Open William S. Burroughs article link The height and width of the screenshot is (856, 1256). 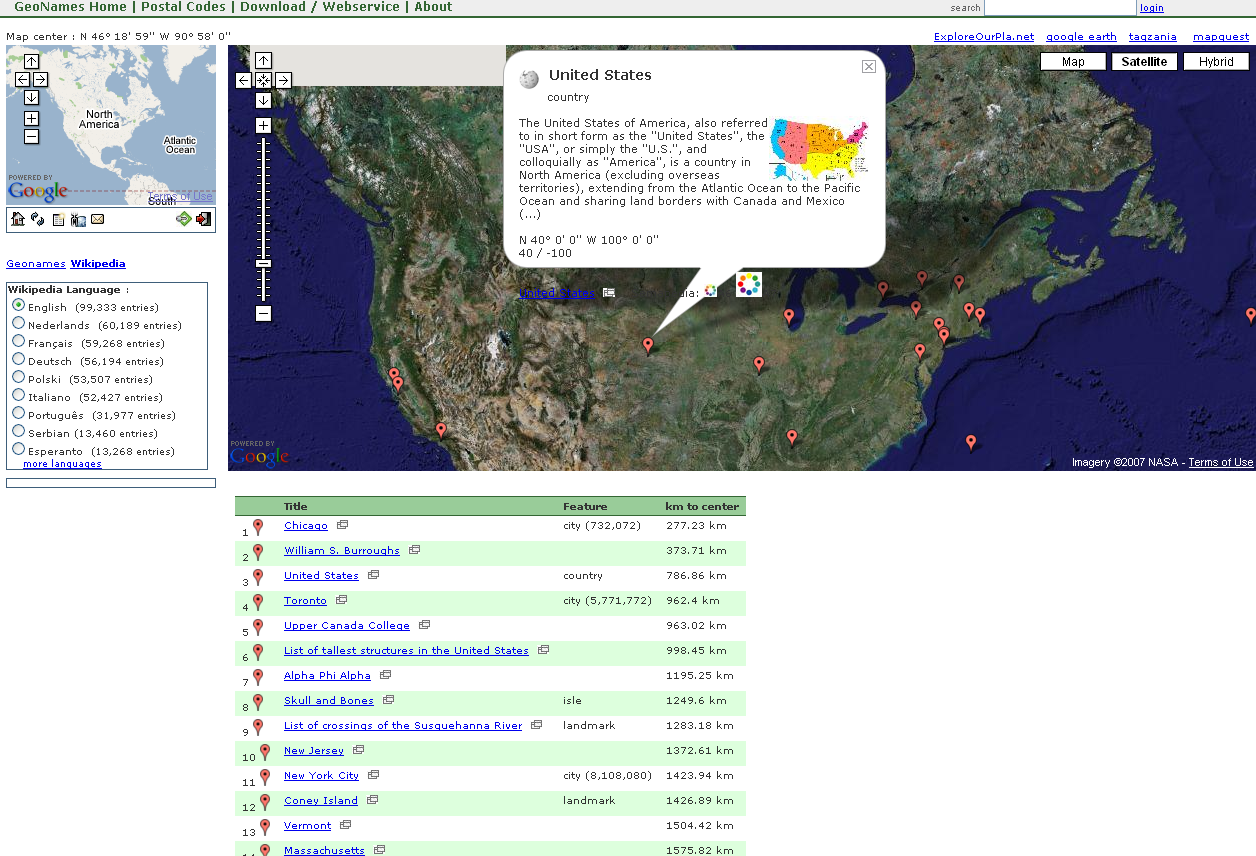[342, 551]
